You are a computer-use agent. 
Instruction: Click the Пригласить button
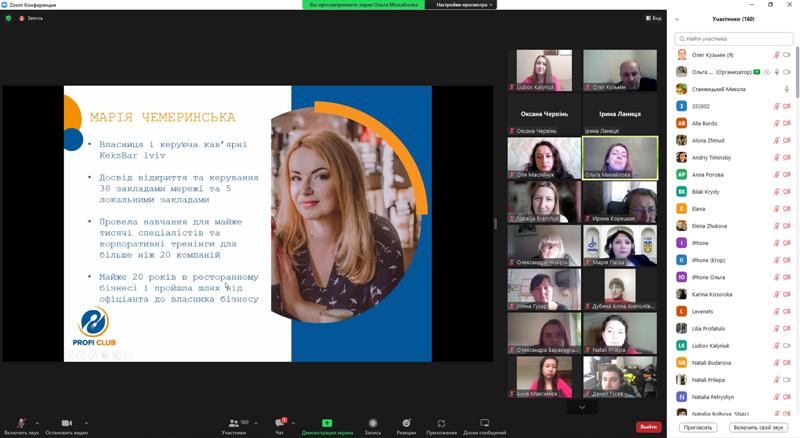click(697, 427)
